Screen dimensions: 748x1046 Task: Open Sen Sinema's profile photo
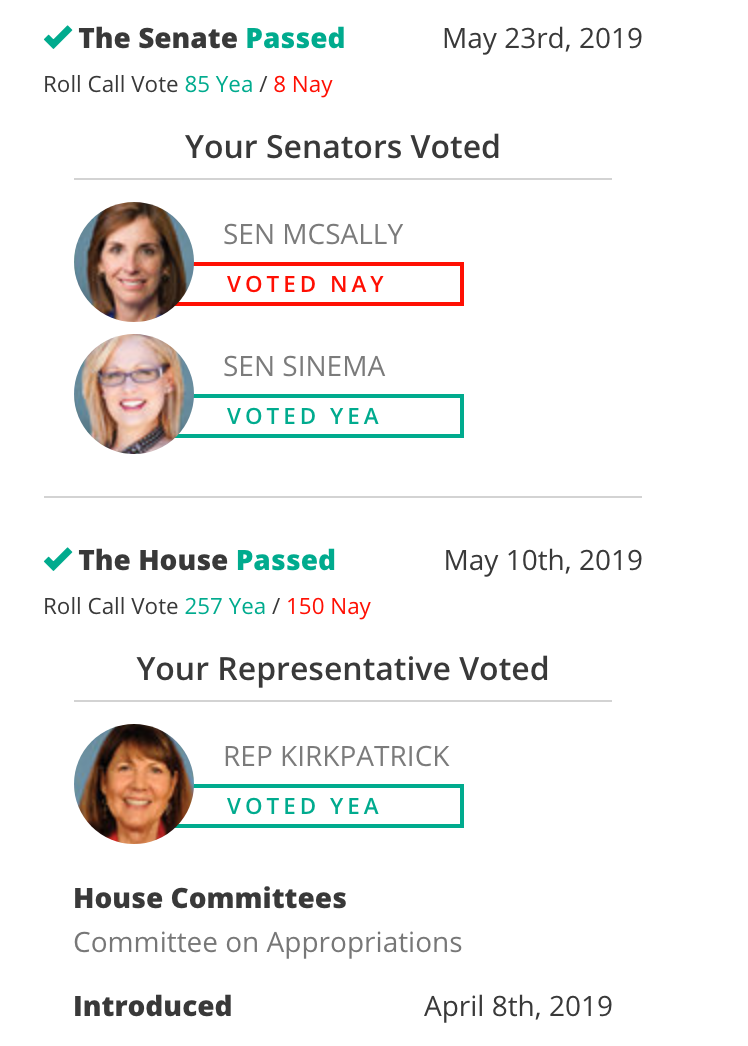click(x=133, y=394)
